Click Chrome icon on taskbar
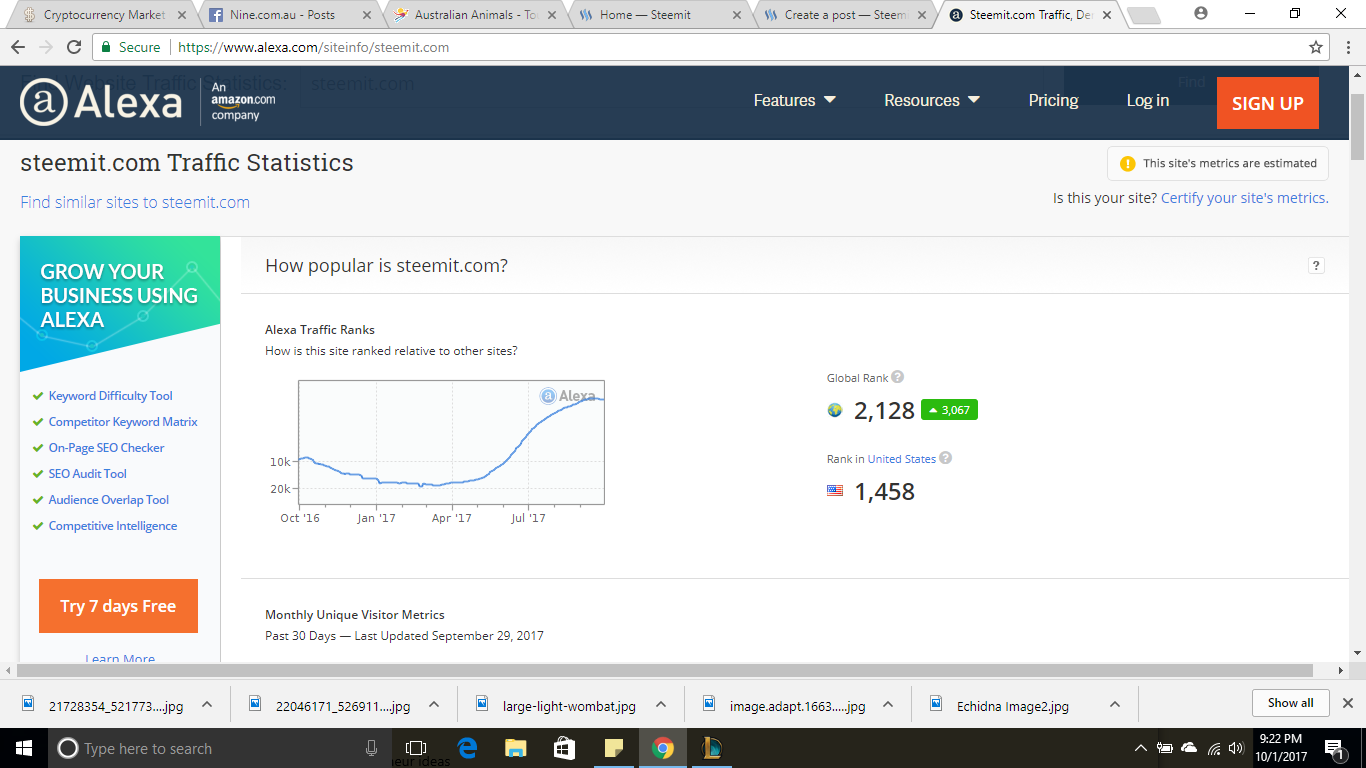Viewport: 1366px width, 768px height. pyautogui.click(x=662, y=748)
